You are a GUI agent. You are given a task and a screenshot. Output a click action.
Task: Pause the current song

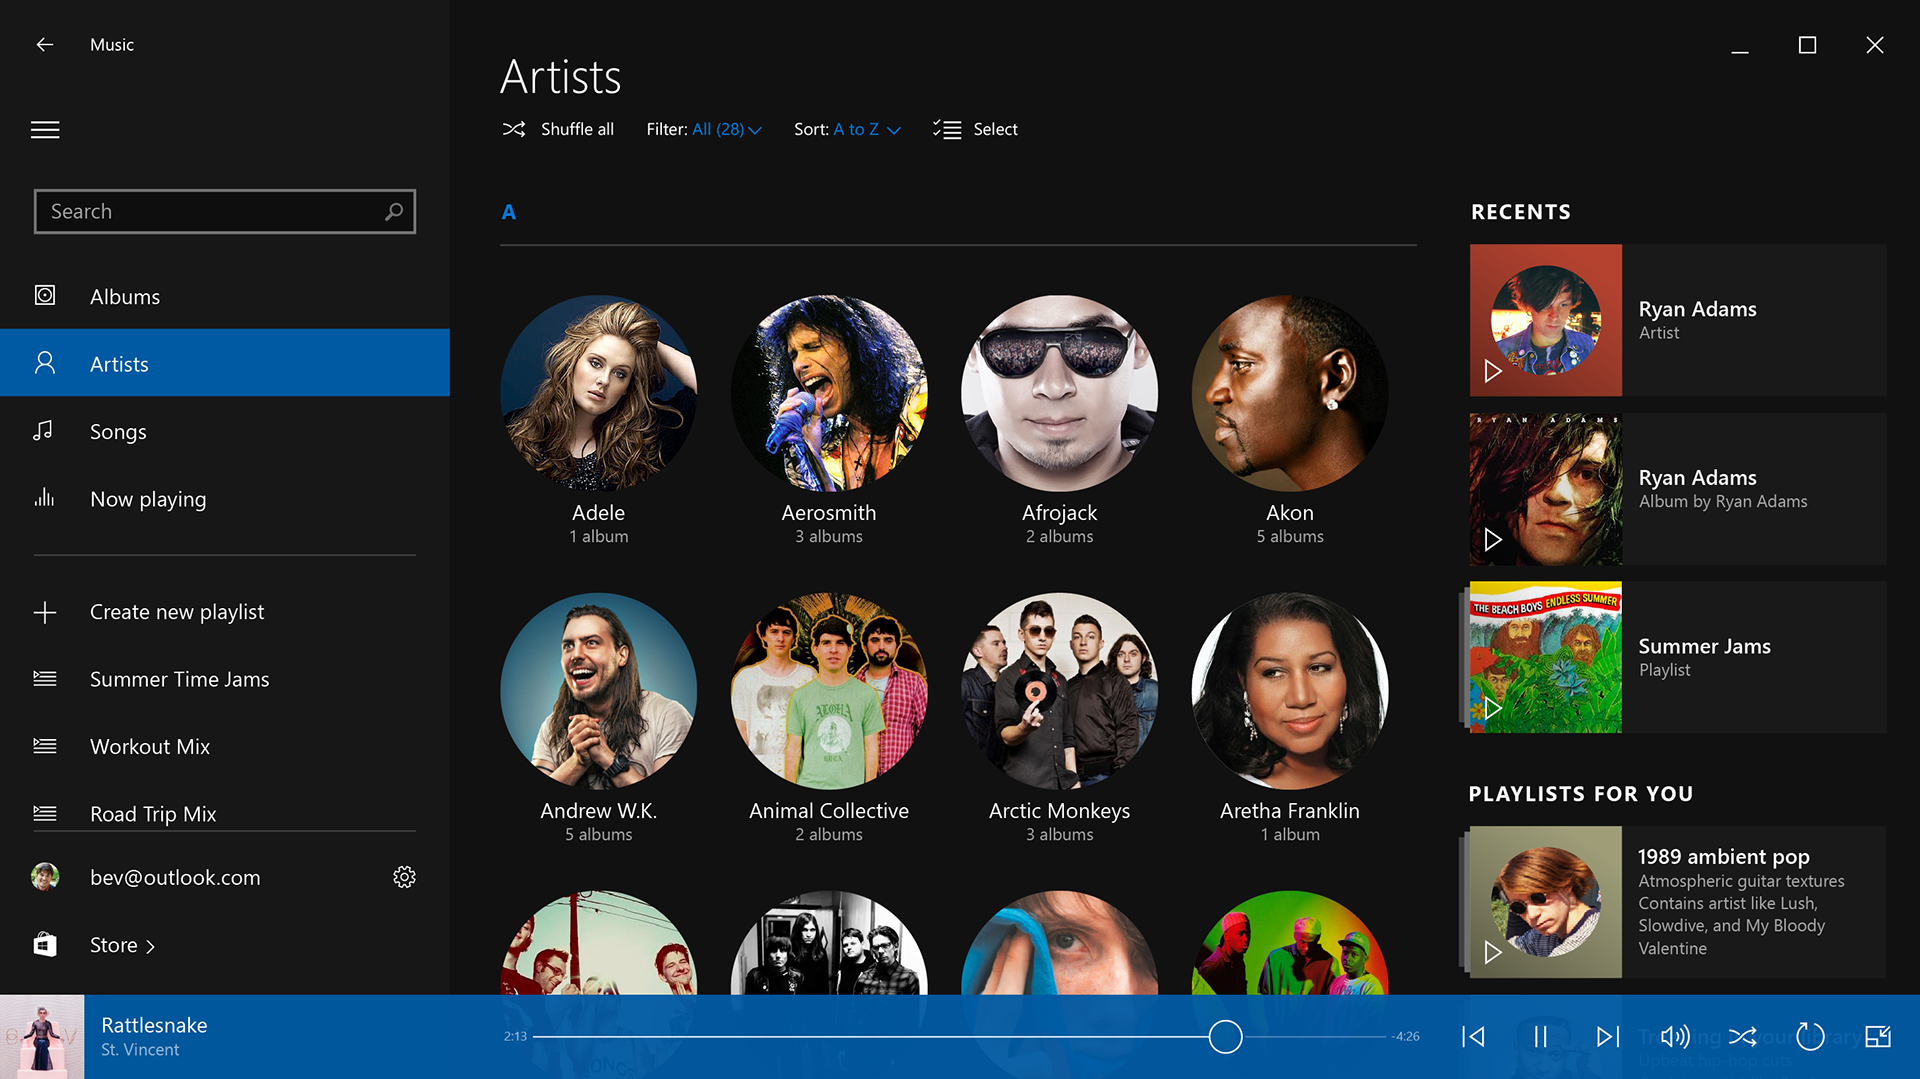[x=1540, y=1037]
